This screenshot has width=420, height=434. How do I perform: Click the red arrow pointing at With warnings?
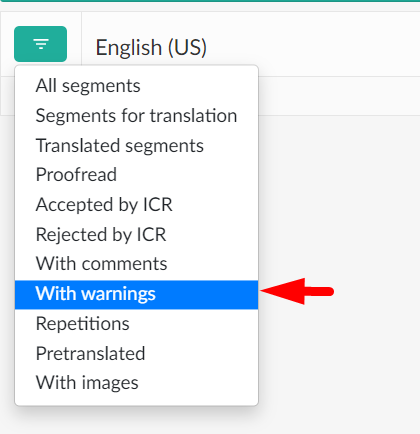click(x=297, y=291)
